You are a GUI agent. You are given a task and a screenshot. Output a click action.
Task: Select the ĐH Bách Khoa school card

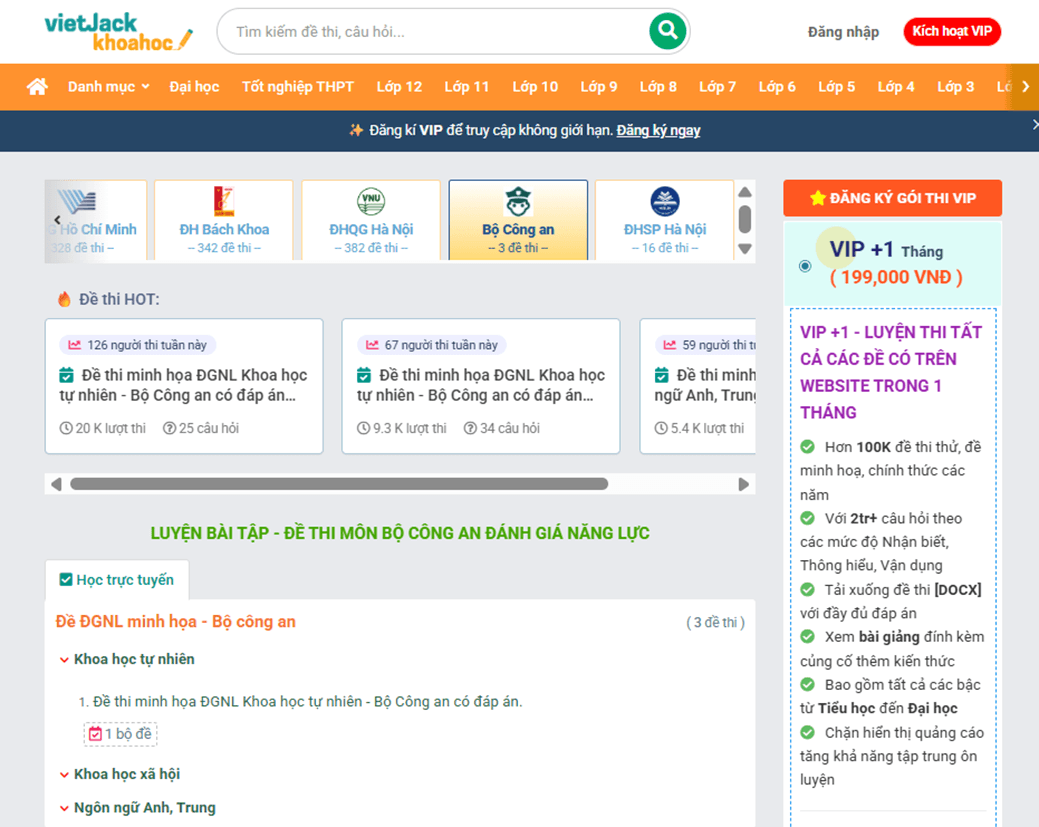224,221
